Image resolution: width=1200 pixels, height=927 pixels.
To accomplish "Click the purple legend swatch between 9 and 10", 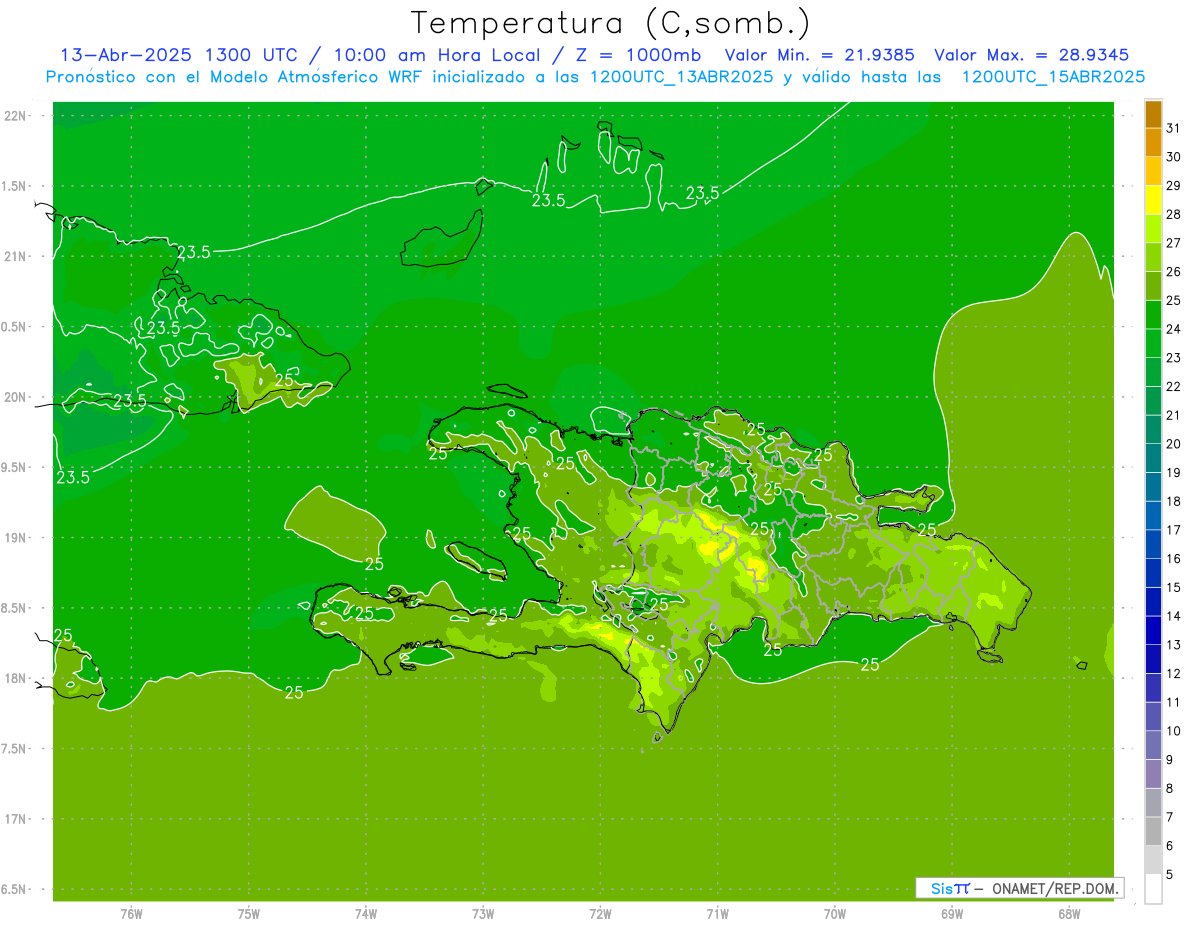I will pos(1153,745).
